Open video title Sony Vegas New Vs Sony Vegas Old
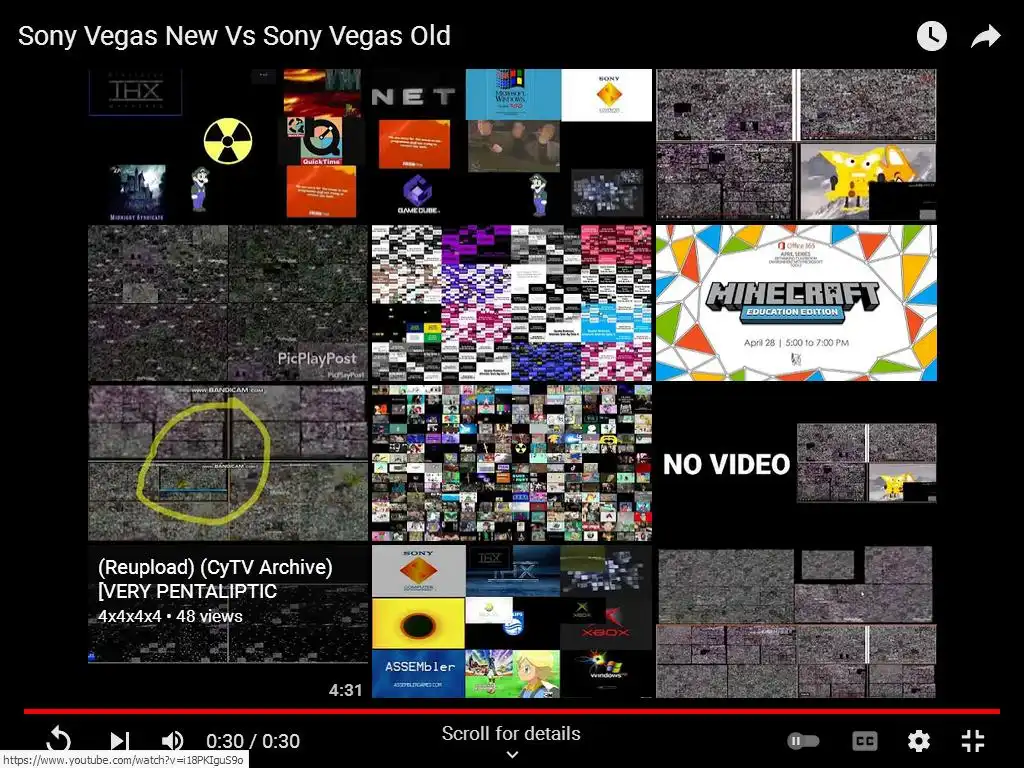 [234, 36]
